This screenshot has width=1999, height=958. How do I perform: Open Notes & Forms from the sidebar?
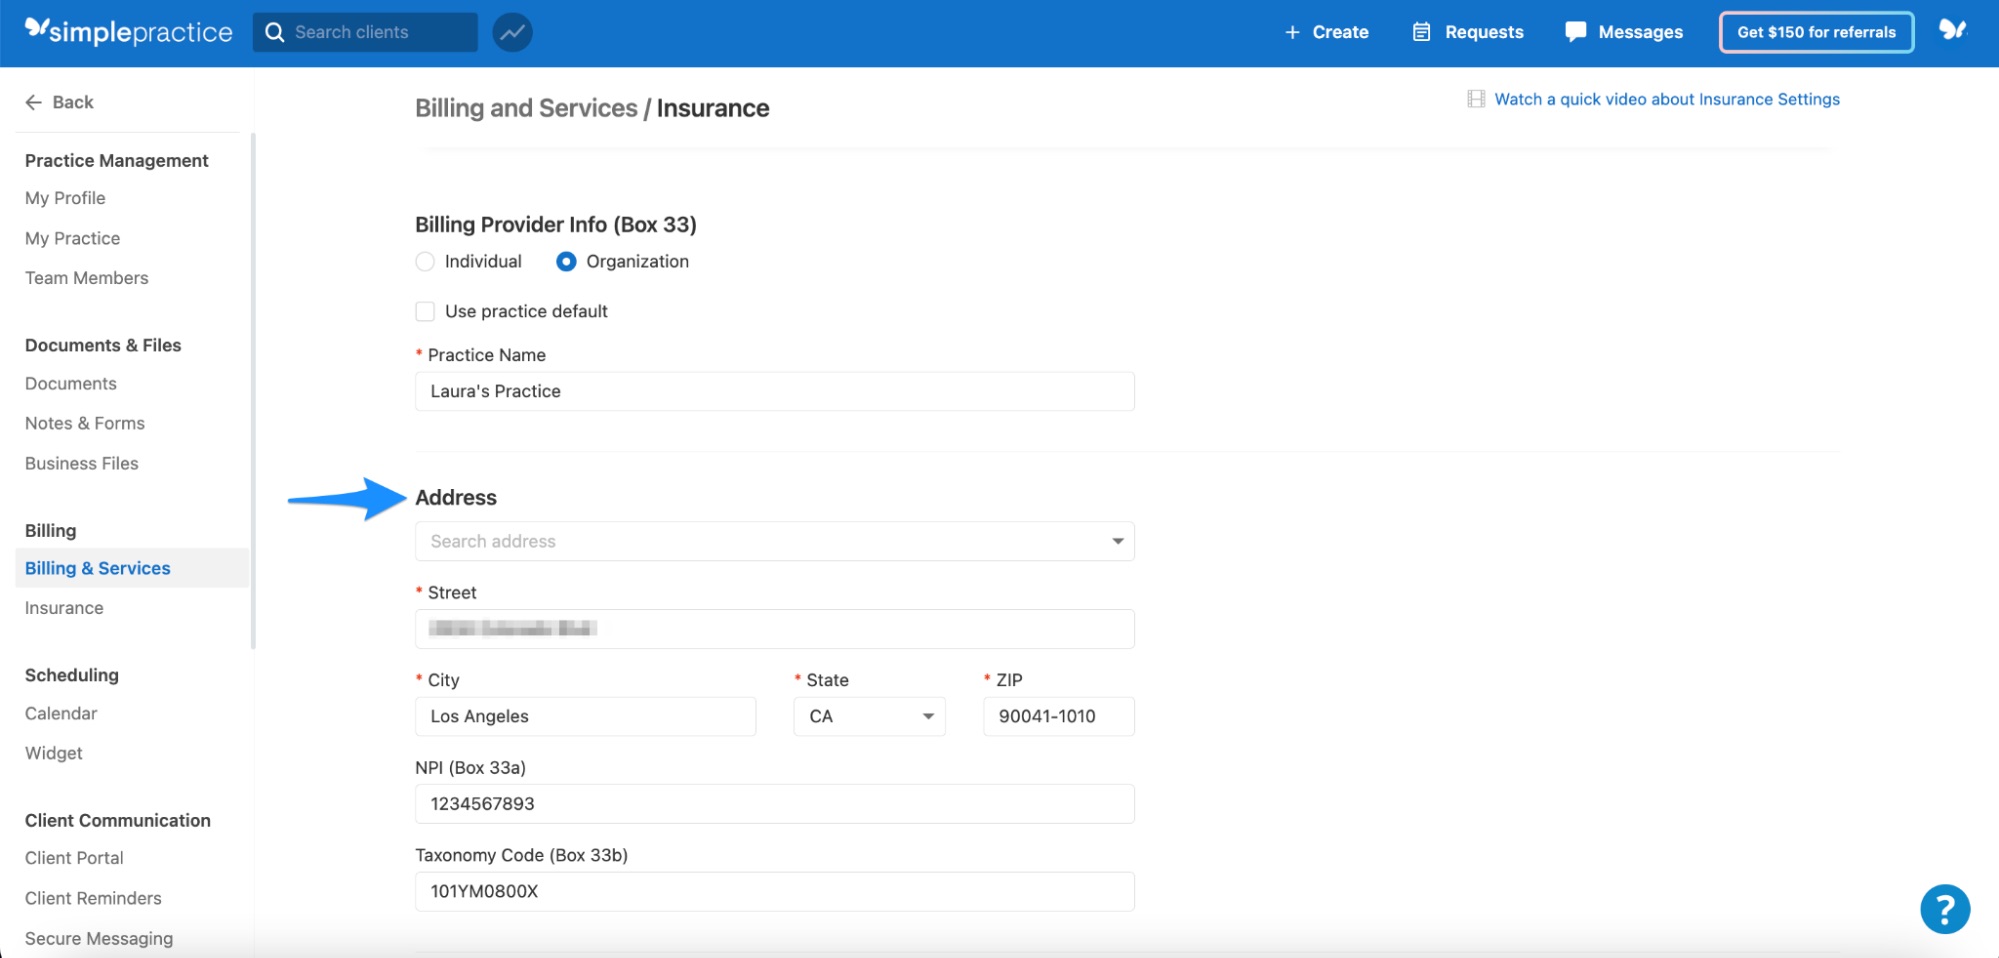click(x=84, y=422)
